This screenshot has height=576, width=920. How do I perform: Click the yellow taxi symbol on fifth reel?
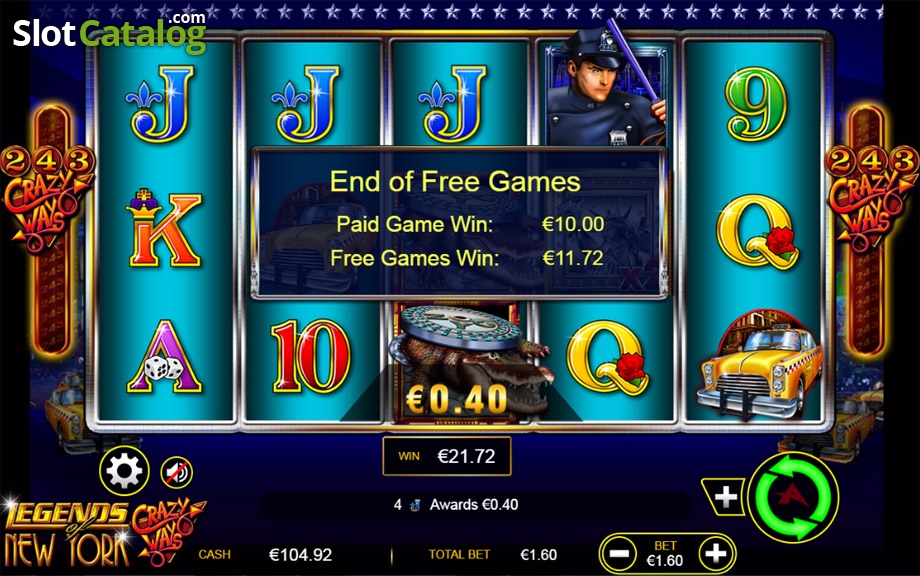point(757,365)
